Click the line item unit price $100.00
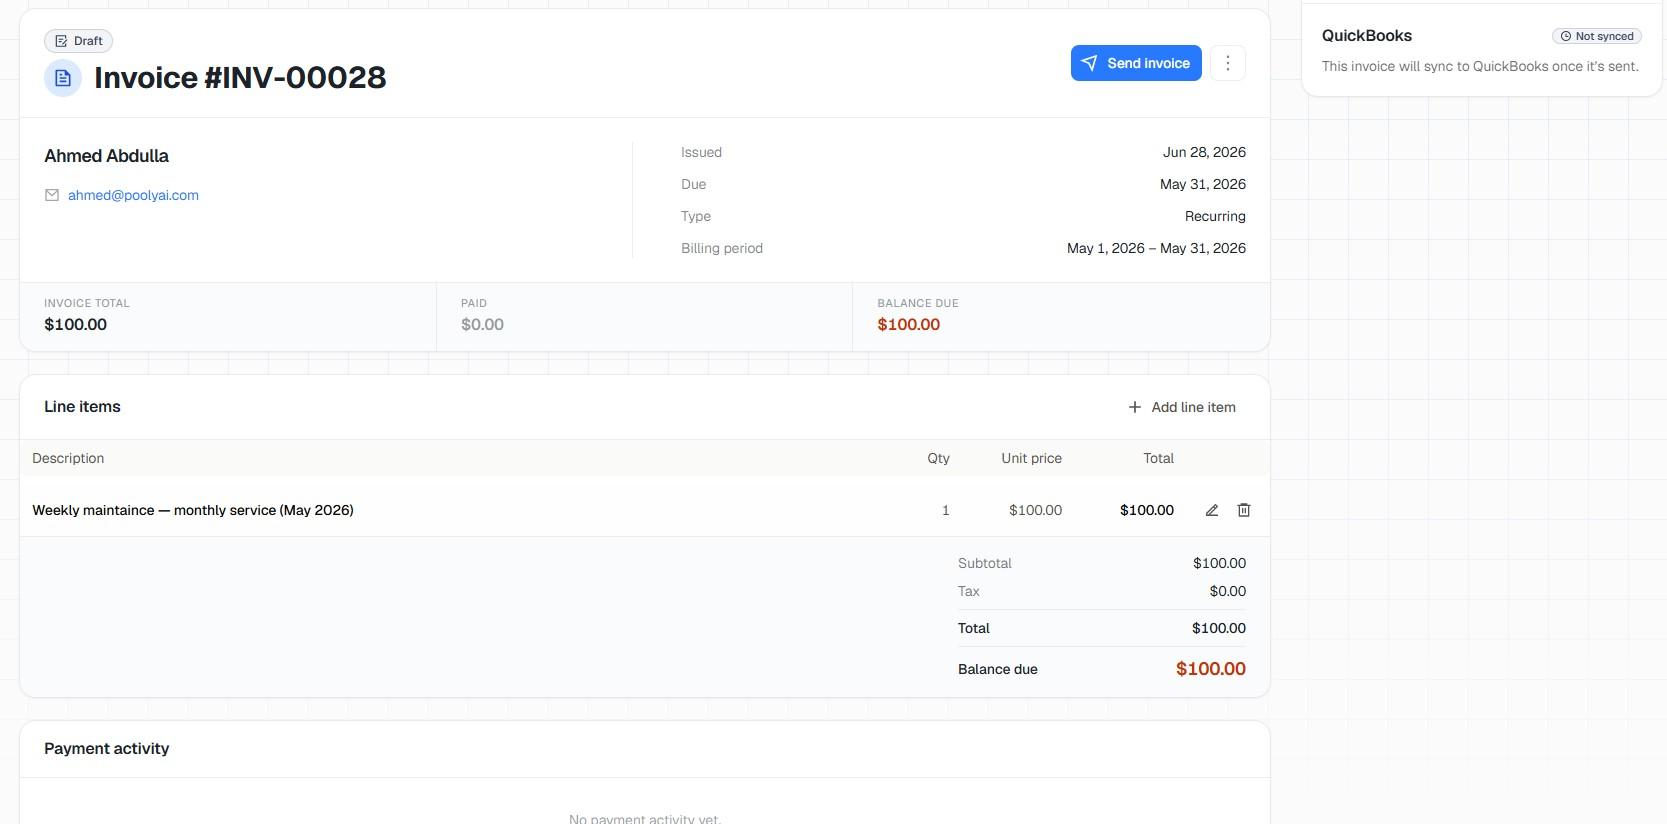This screenshot has width=1667, height=824. [x=1035, y=510]
